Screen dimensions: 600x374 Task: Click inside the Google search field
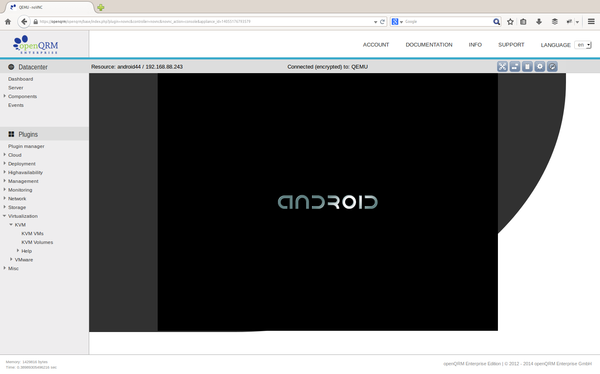pyautogui.click(x=448, y=22)
